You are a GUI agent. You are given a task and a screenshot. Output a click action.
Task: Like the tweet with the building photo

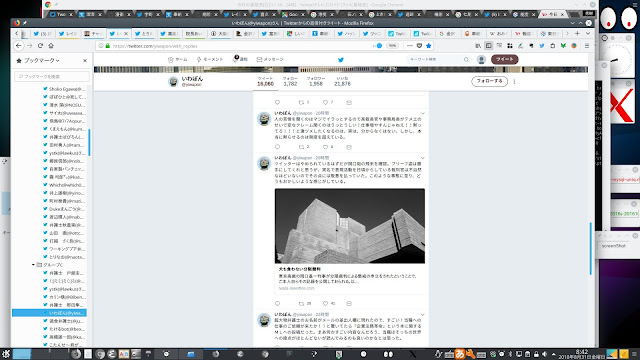coord(325,304)
